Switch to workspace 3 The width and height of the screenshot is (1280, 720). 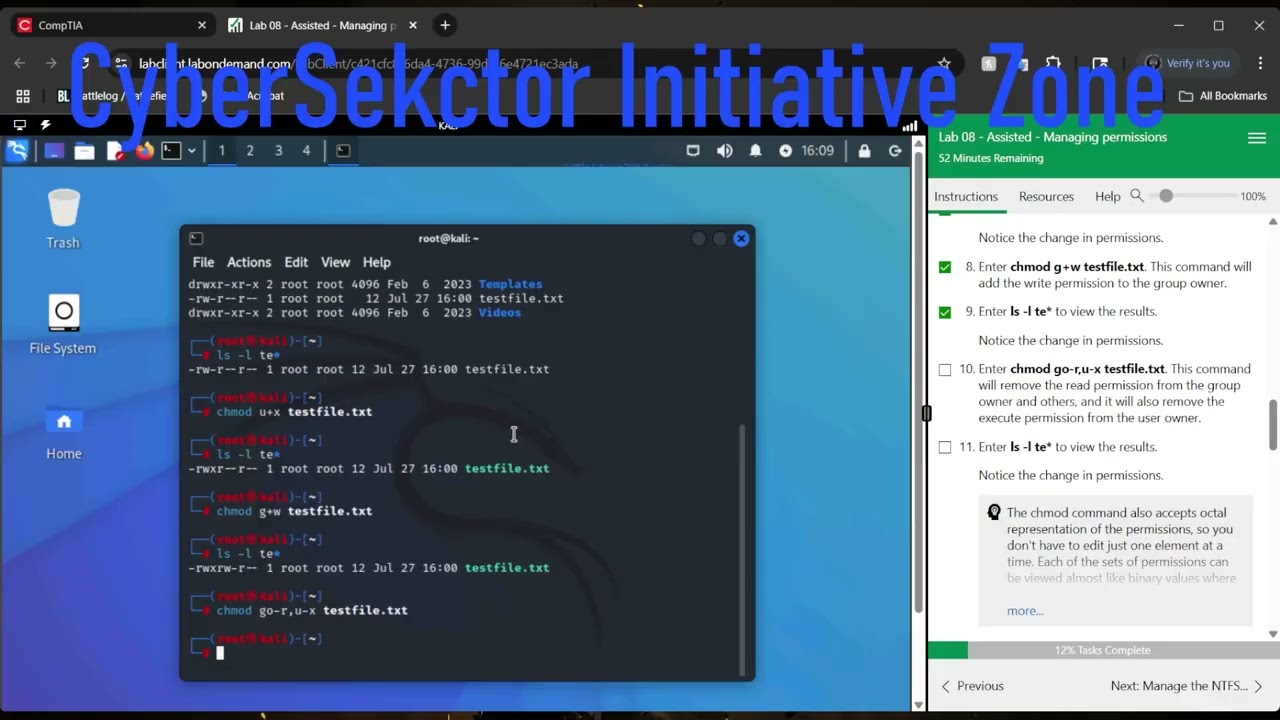pos(278,151)
